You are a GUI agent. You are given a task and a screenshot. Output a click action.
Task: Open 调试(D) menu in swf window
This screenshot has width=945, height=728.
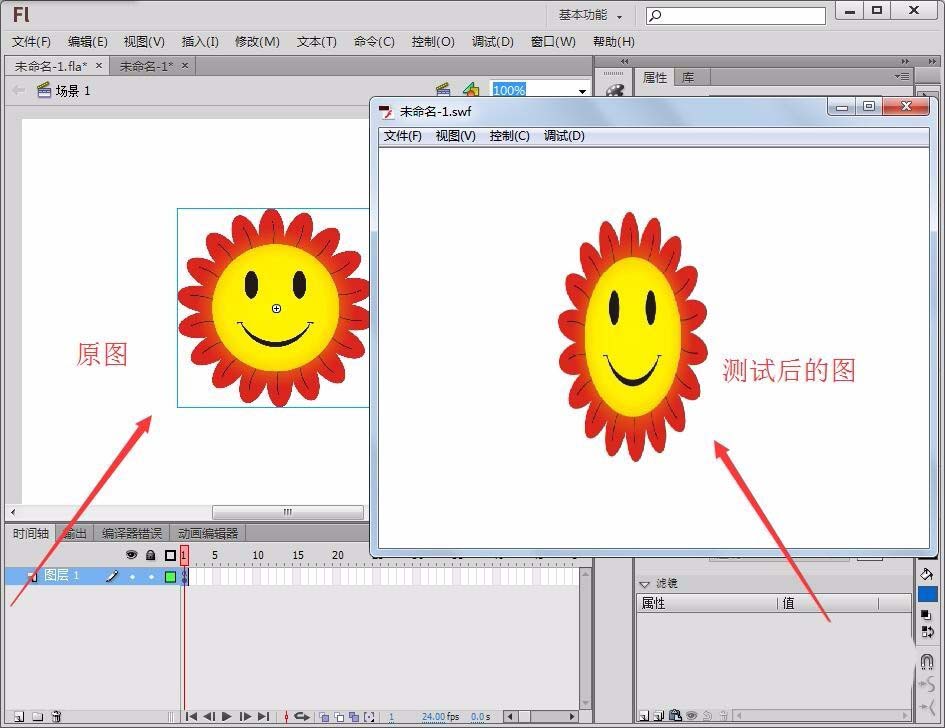click(564, 136)
